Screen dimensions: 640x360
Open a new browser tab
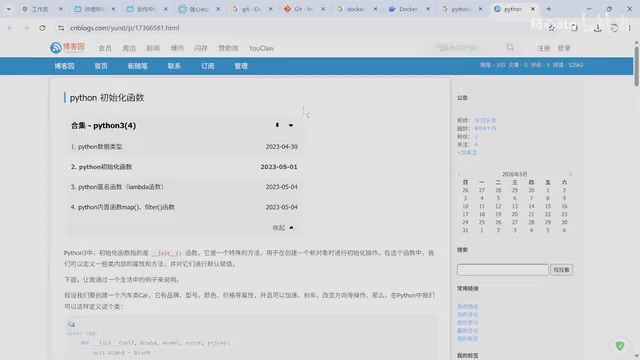point(549,9)
